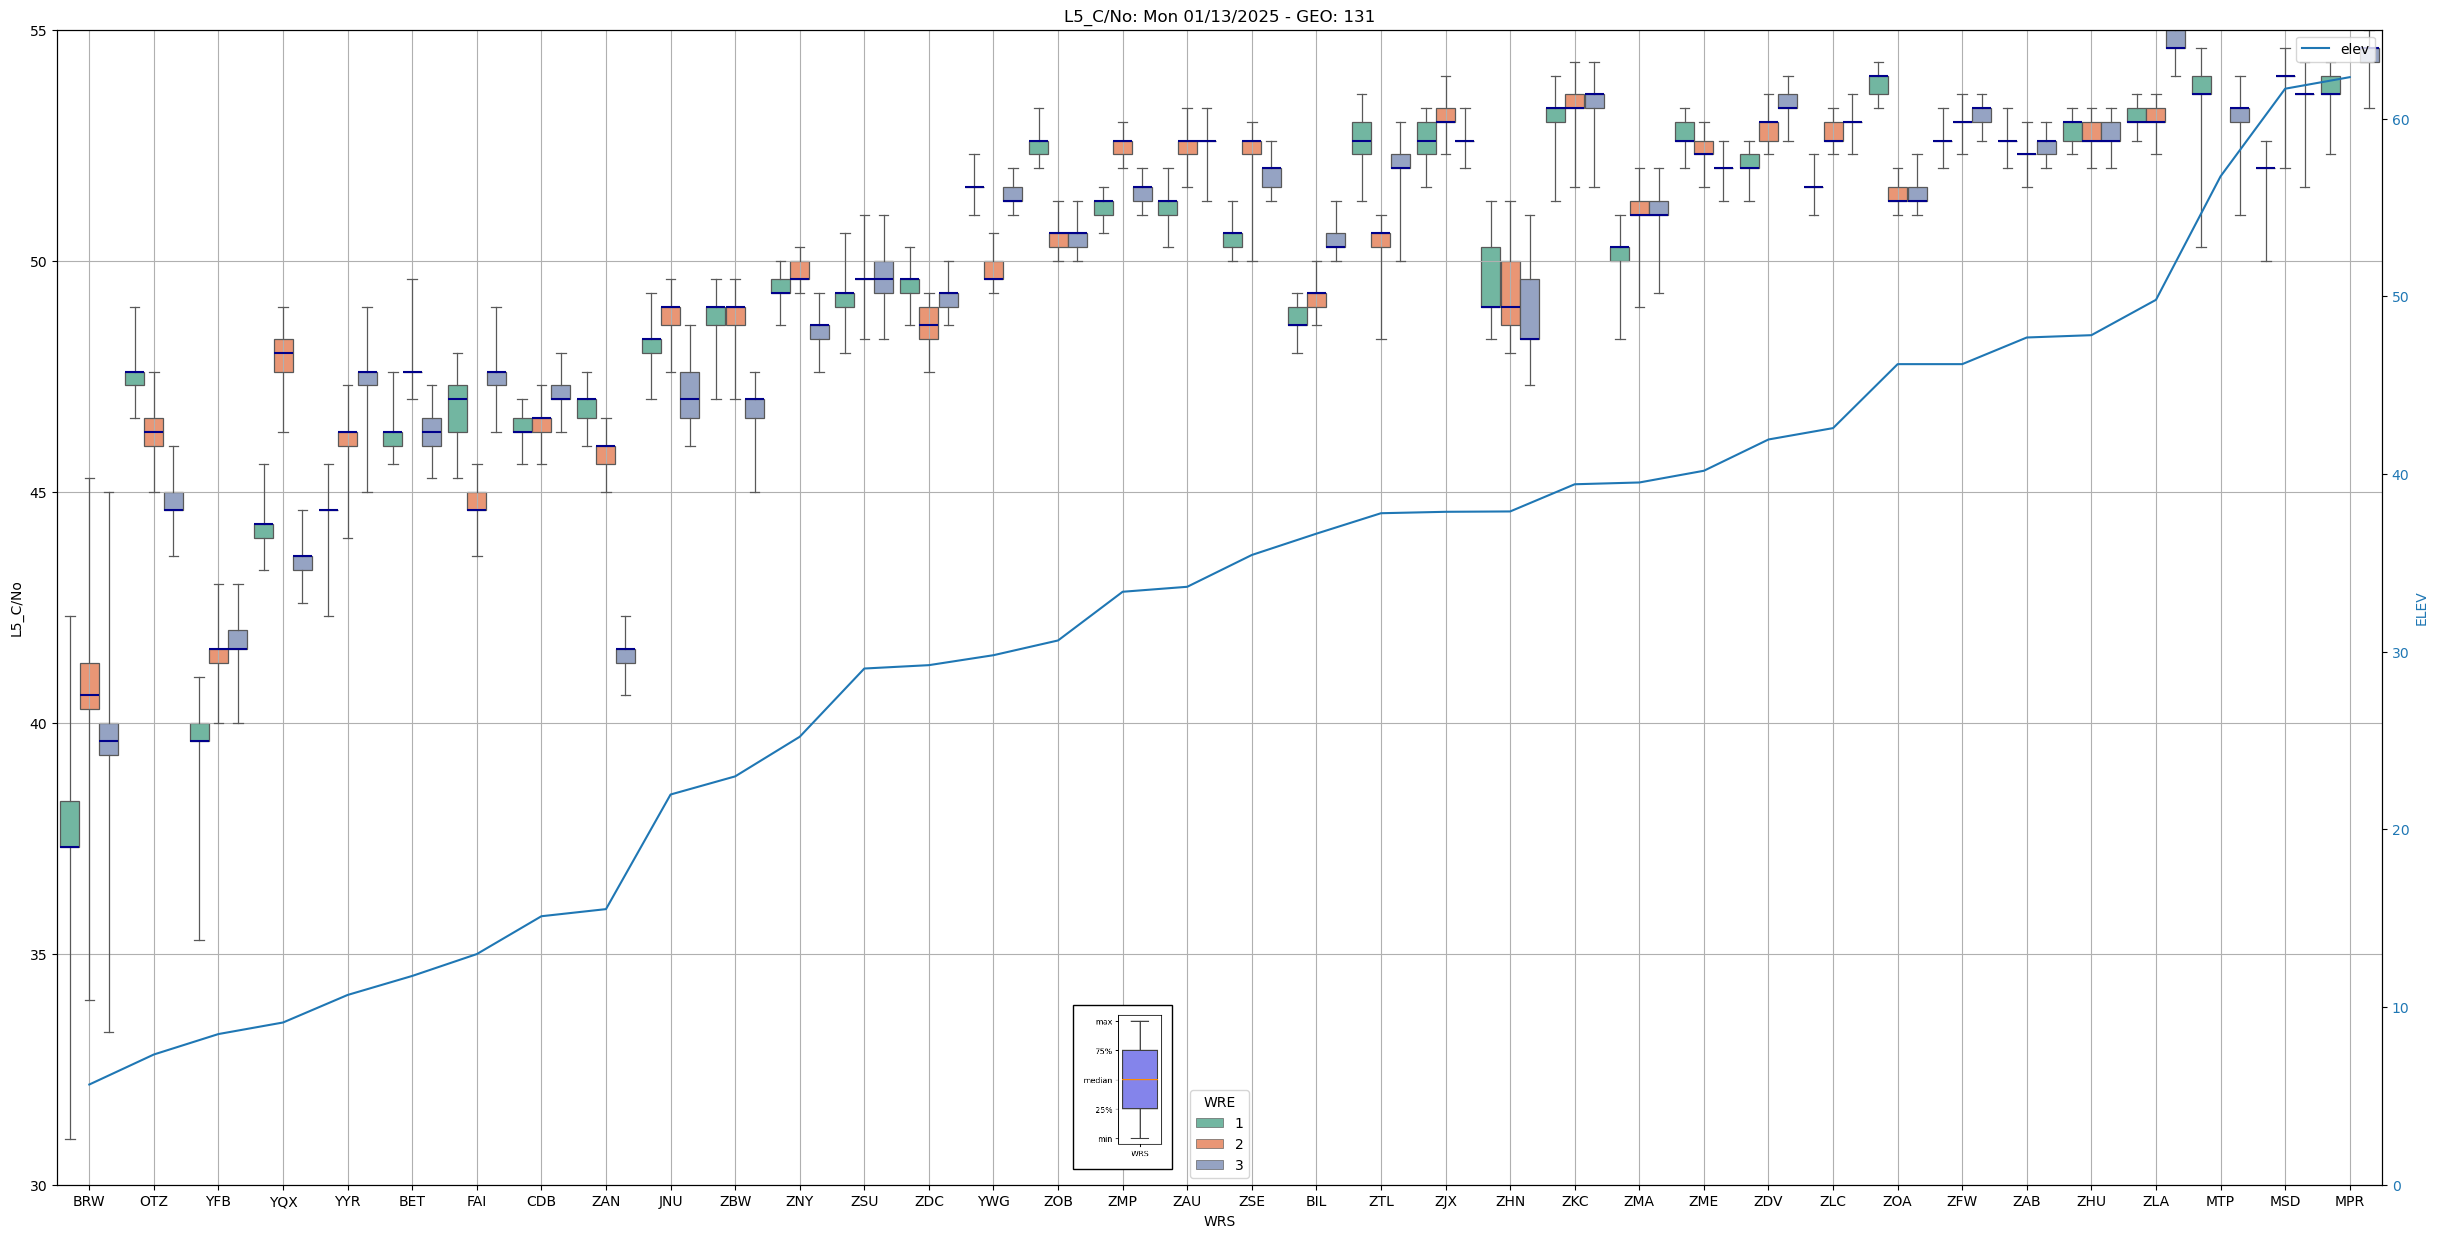Screen dimensions: 2439x1238
Task: Click the ELEV right axis label
Action: click(2421, 608)
